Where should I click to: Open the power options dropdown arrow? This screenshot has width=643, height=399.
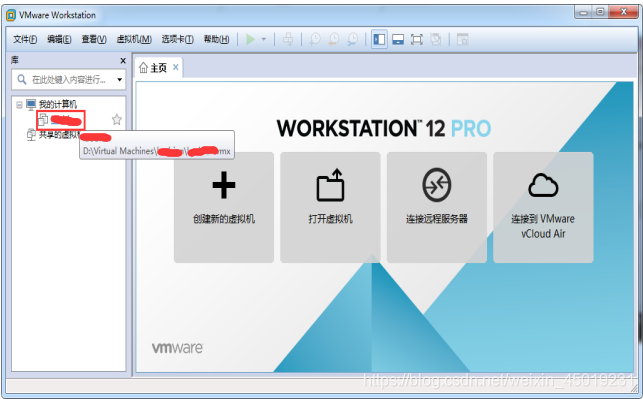pyautogui.click(x=264, y=39)
